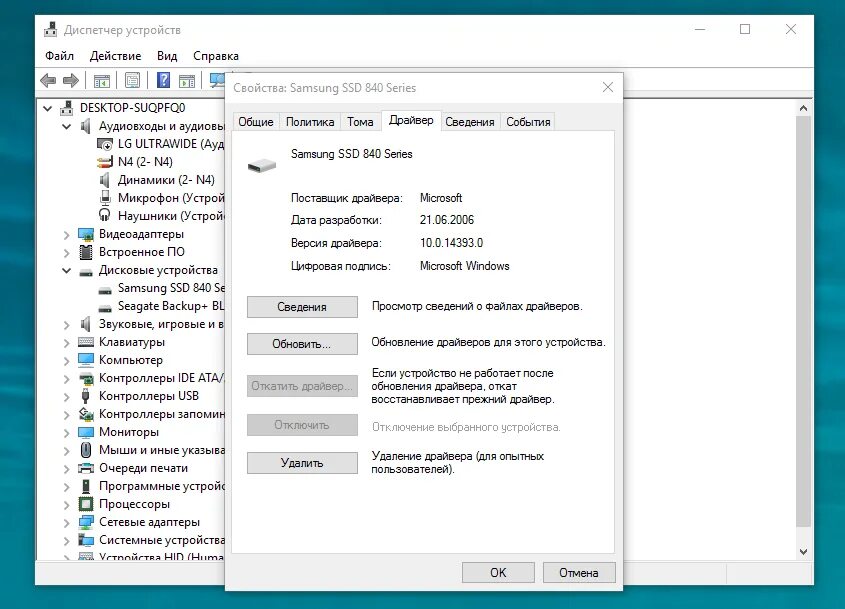Click the Отмена button
The width and height of the screenshot is (845, 609).
pyautogui.click(x=579, y=572)
